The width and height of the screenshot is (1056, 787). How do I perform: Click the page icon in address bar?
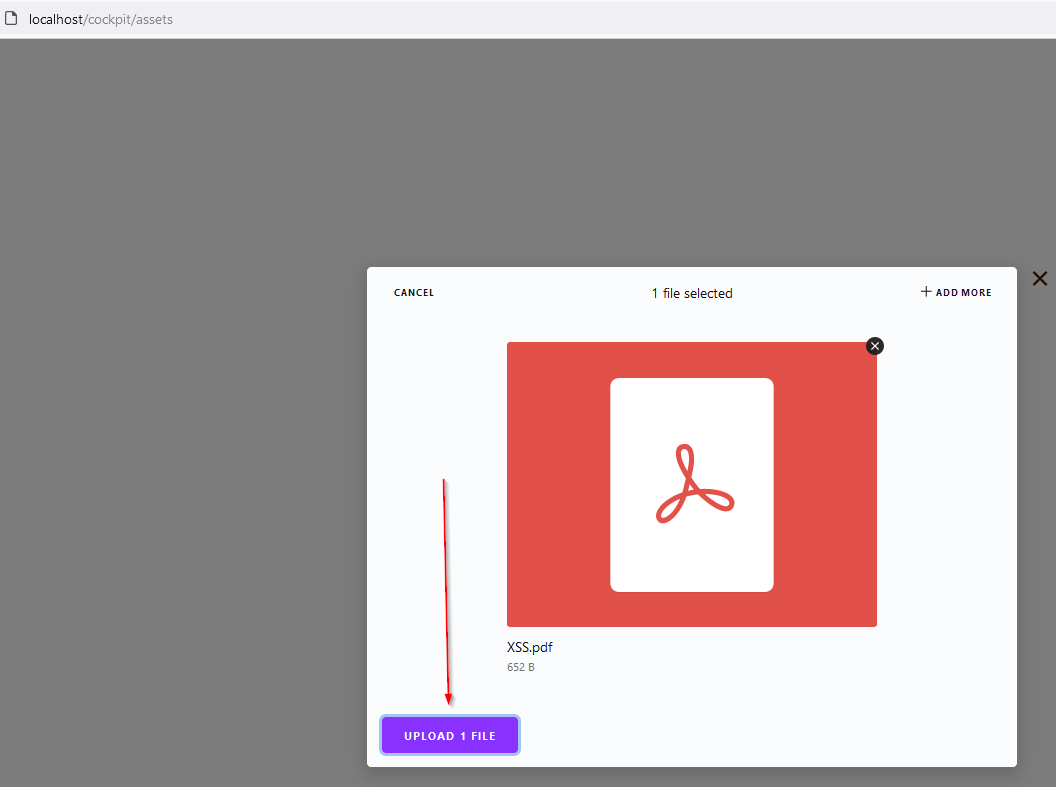tap(11, 18)
